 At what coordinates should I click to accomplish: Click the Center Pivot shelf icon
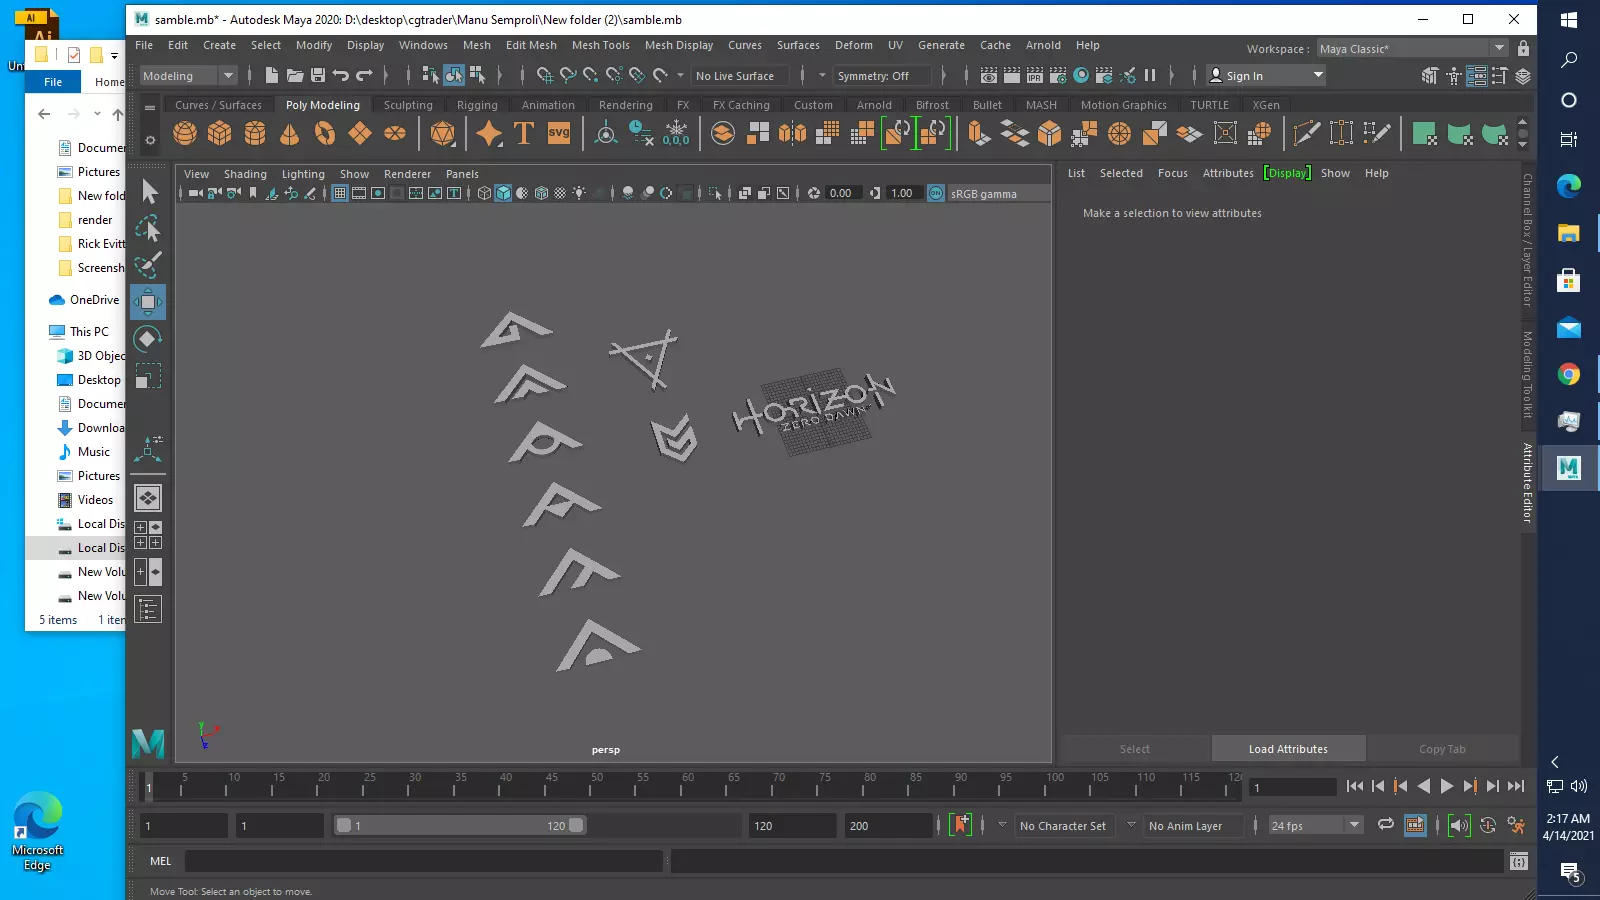pos(606,133)
